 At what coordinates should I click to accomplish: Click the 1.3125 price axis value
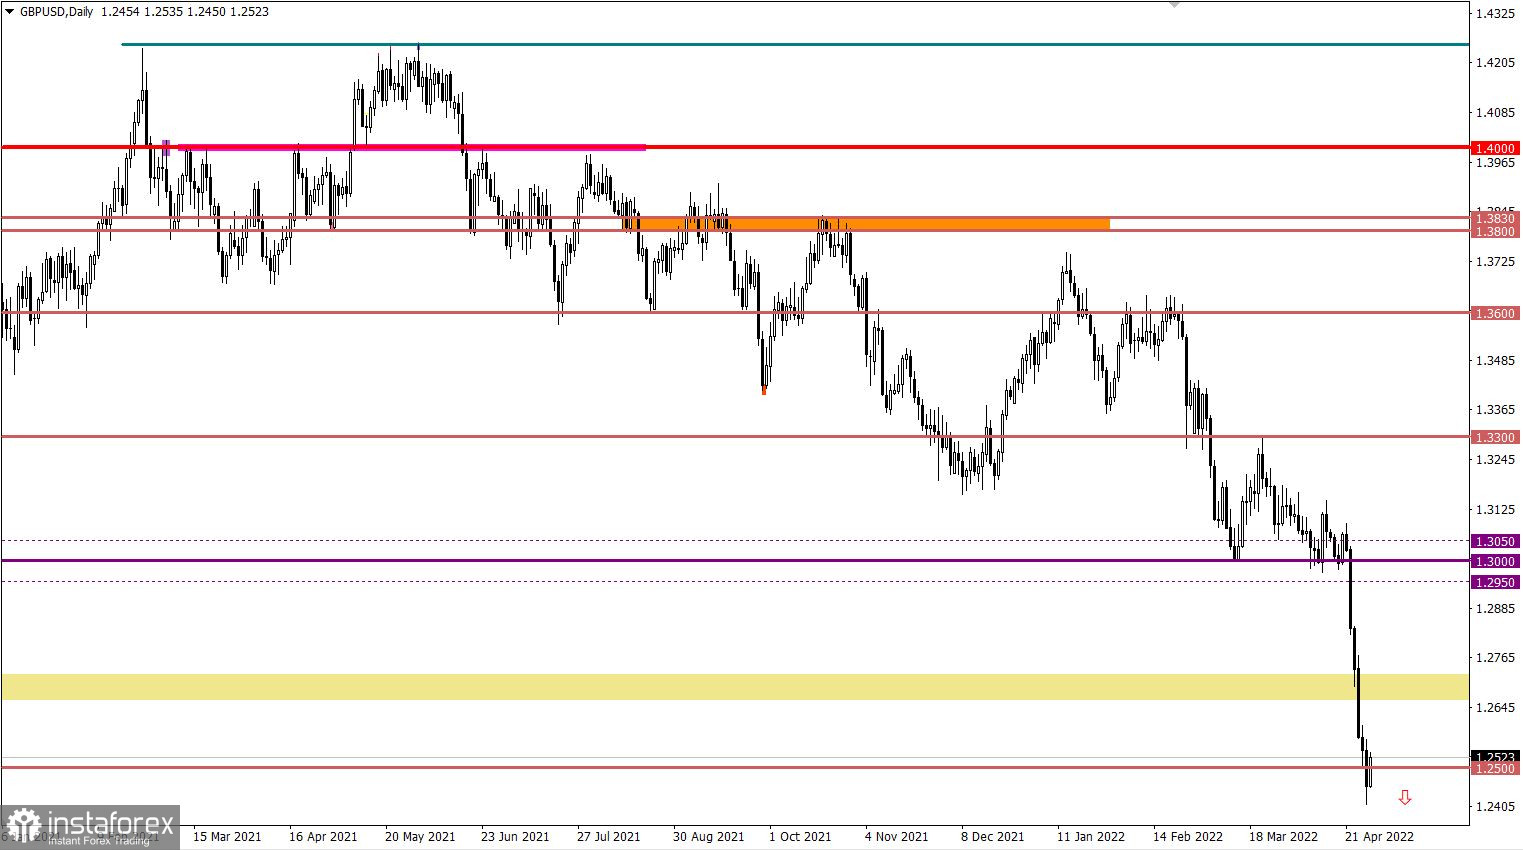[x=1495, y=510]
